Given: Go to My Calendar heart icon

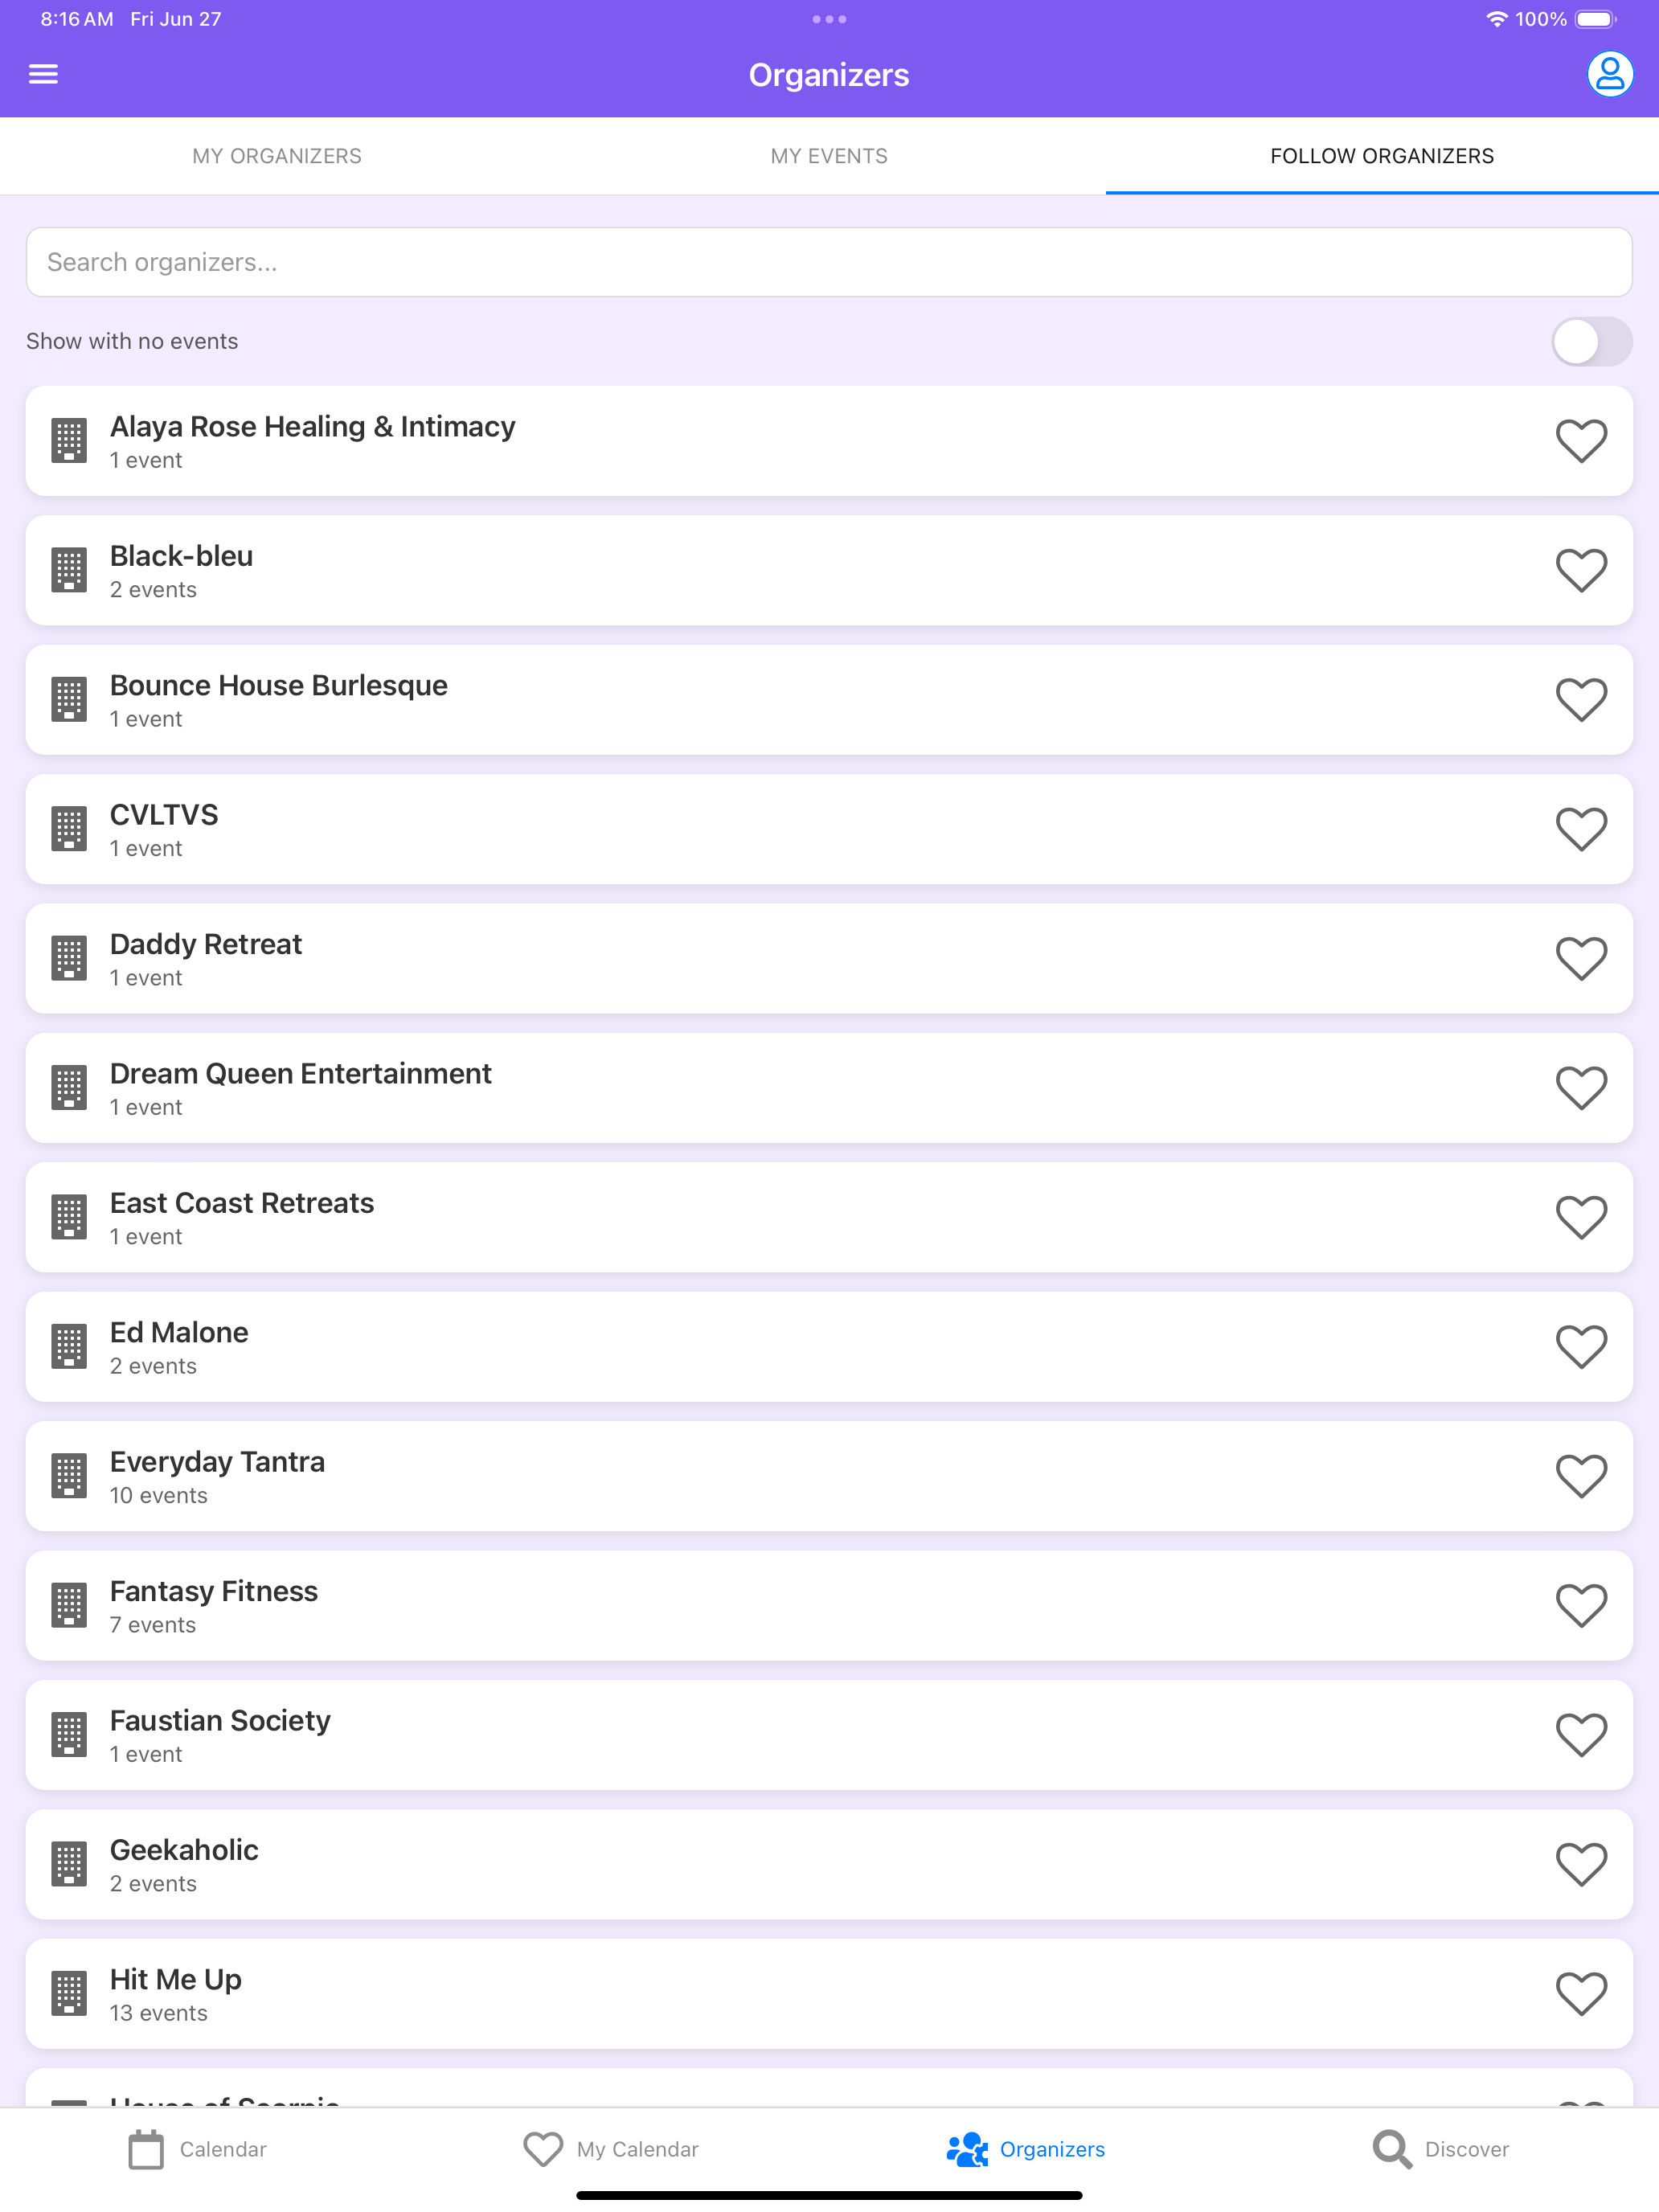Looking at the screenshot, I should click(x=543, y=2149).
